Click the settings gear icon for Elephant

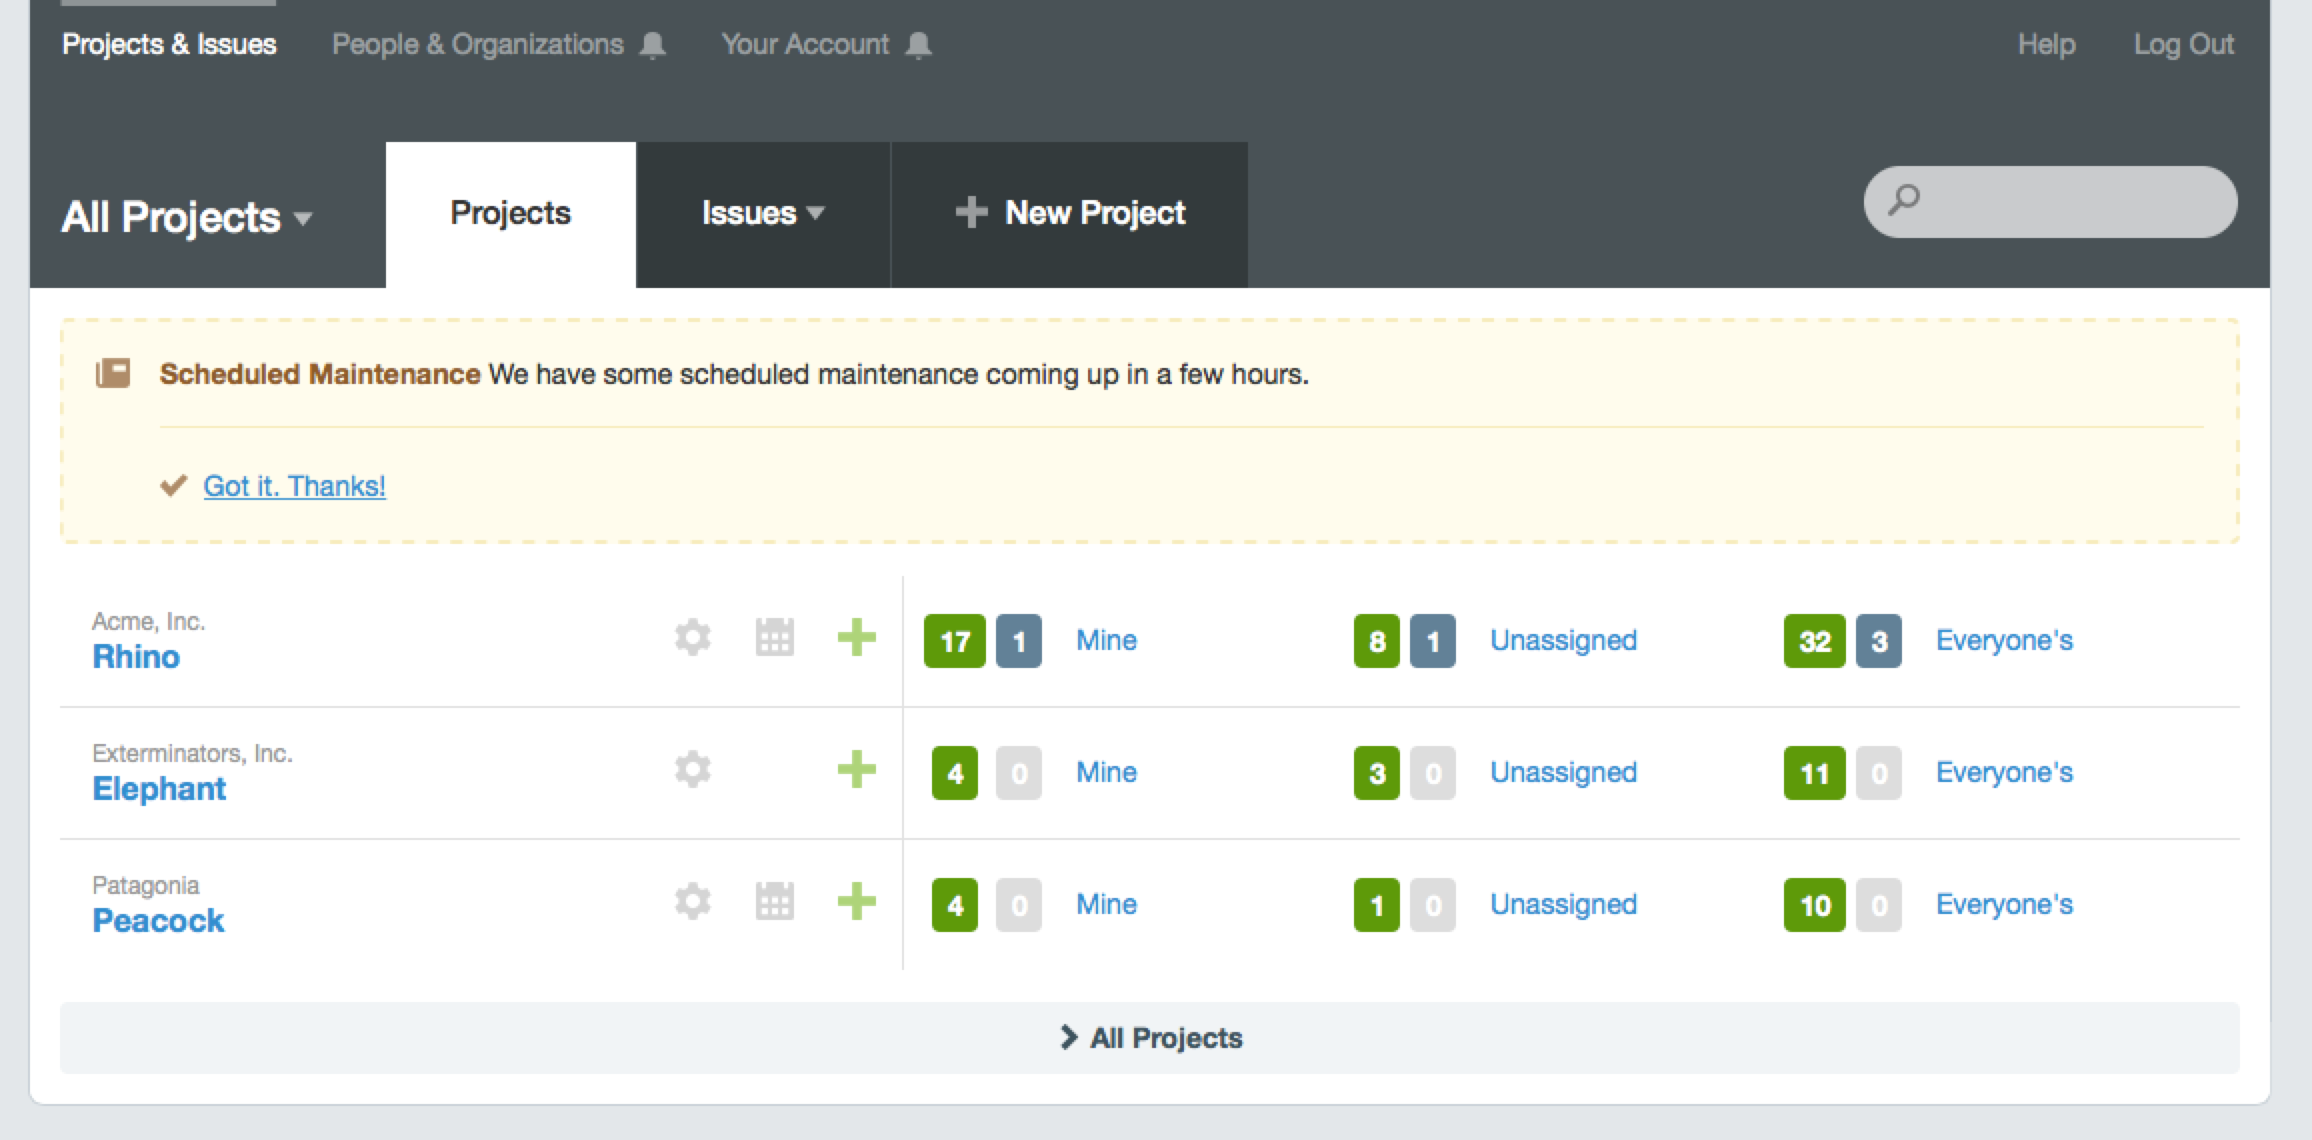(694, 773)
